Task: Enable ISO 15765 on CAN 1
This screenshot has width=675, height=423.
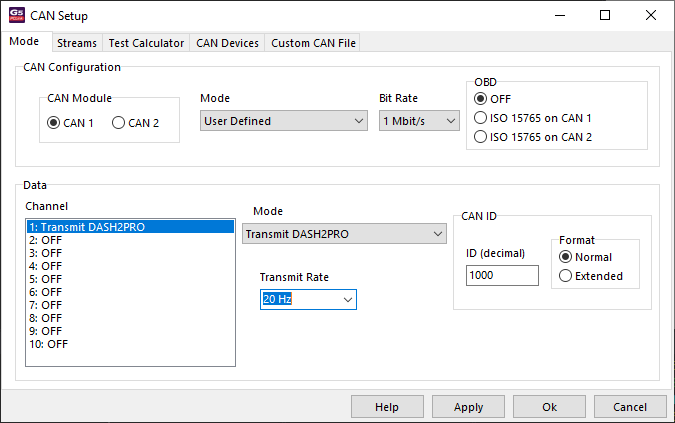Action: [481, 118]
